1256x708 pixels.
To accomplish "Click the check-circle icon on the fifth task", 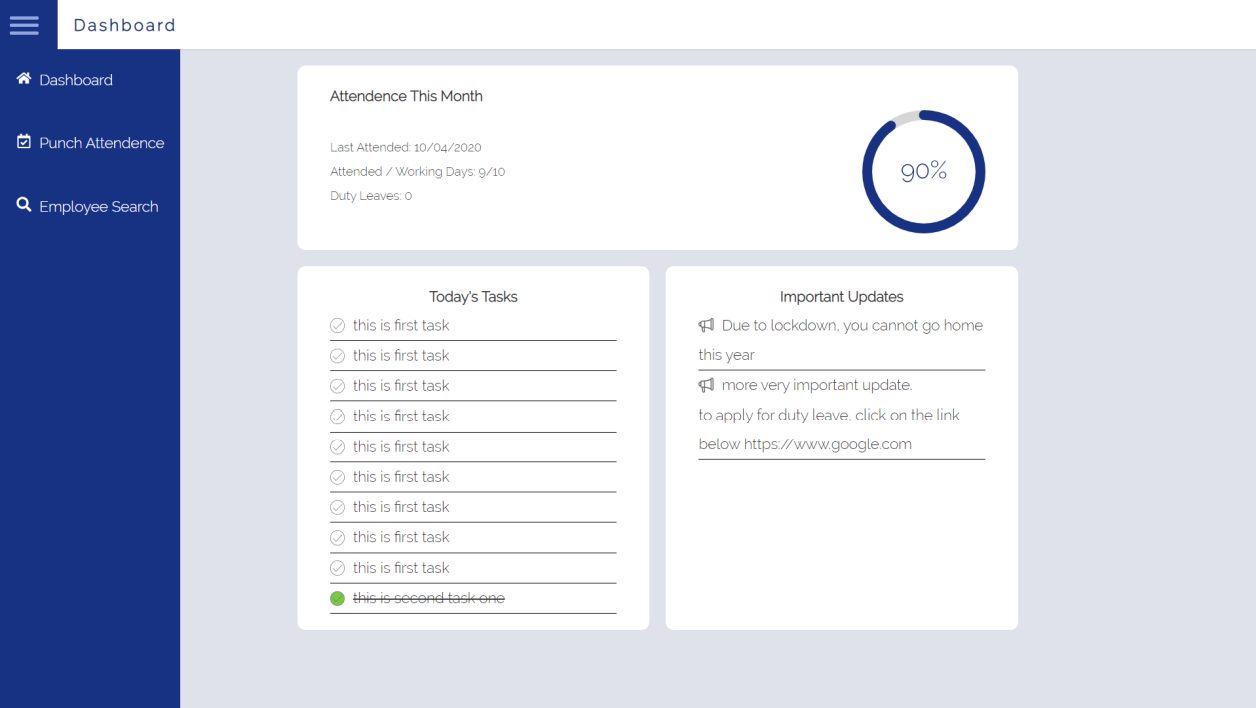I will 337,446.
